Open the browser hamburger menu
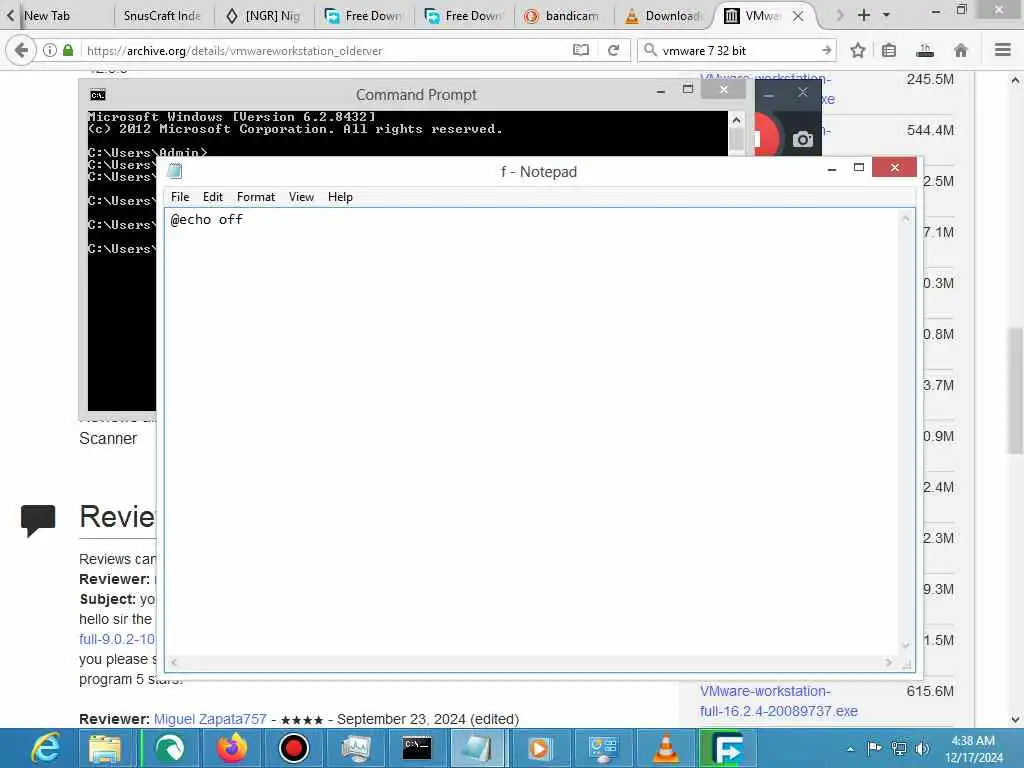The height and width of the screenshot is (768, 1024). pyautogui.click(x=1003, y=50)
